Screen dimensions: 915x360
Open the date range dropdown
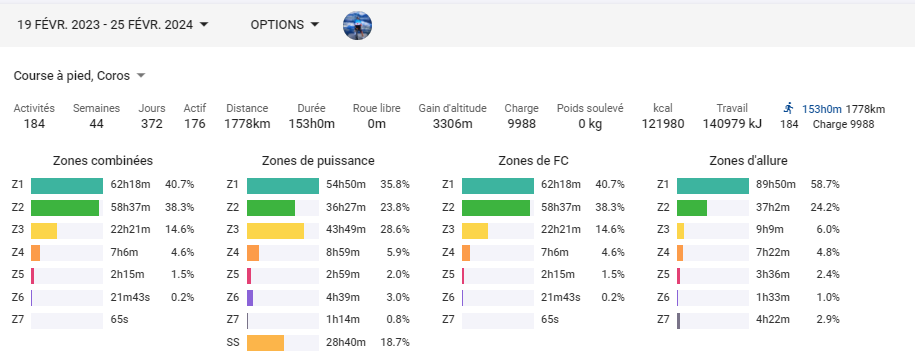coord(113,25)
